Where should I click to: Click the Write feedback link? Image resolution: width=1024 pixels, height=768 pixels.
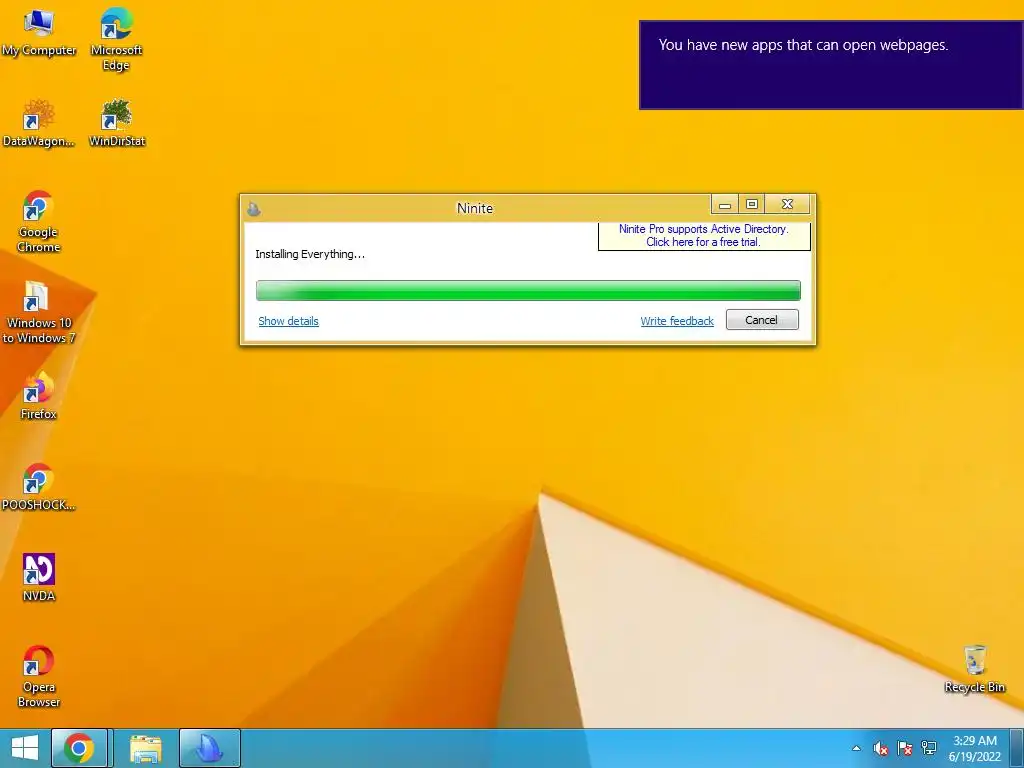coord(677,321)
